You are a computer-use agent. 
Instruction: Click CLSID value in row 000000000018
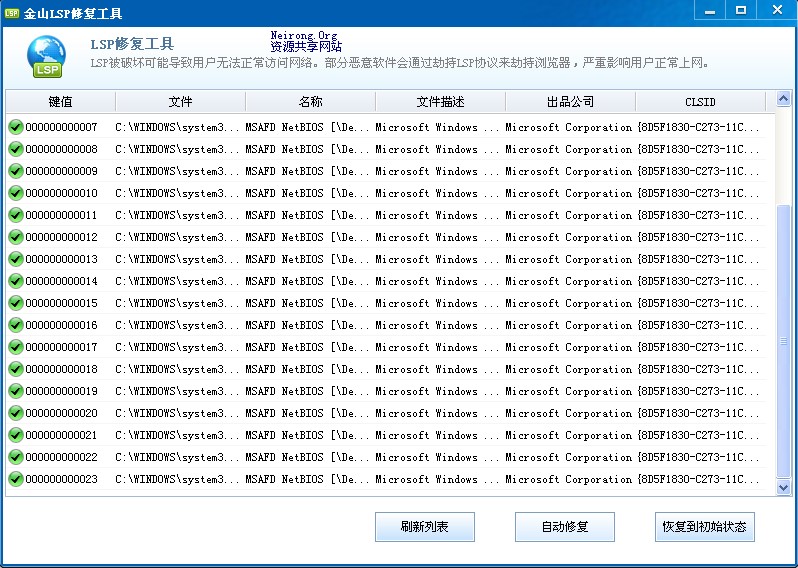[698, 369]
